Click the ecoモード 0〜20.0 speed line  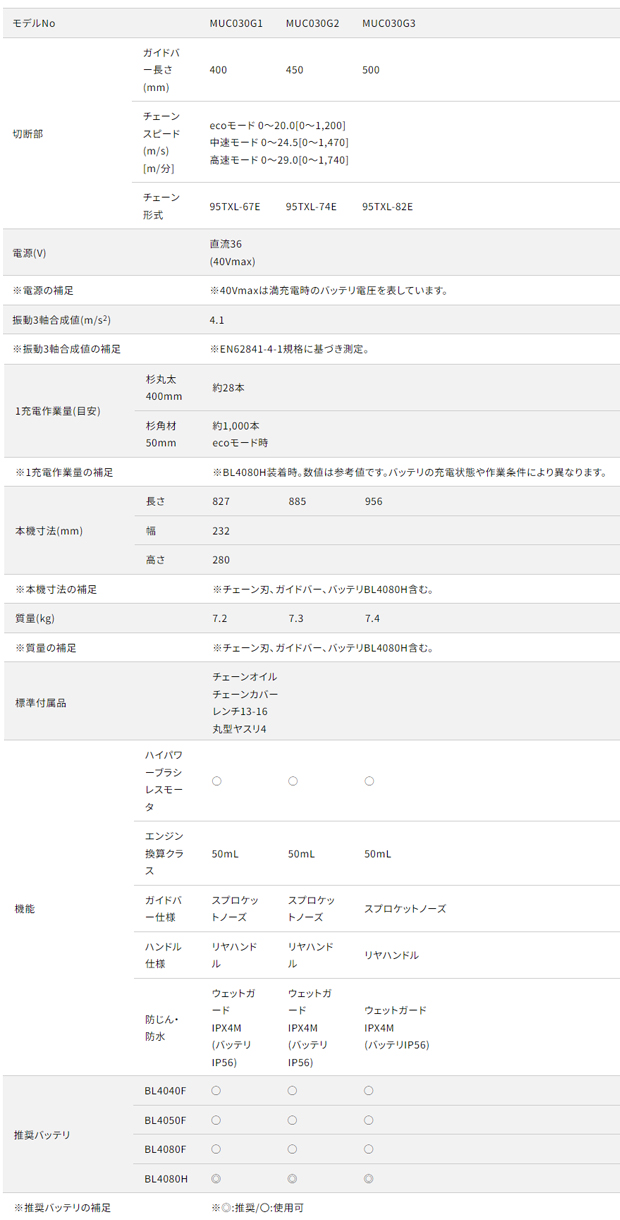point(277,125)
